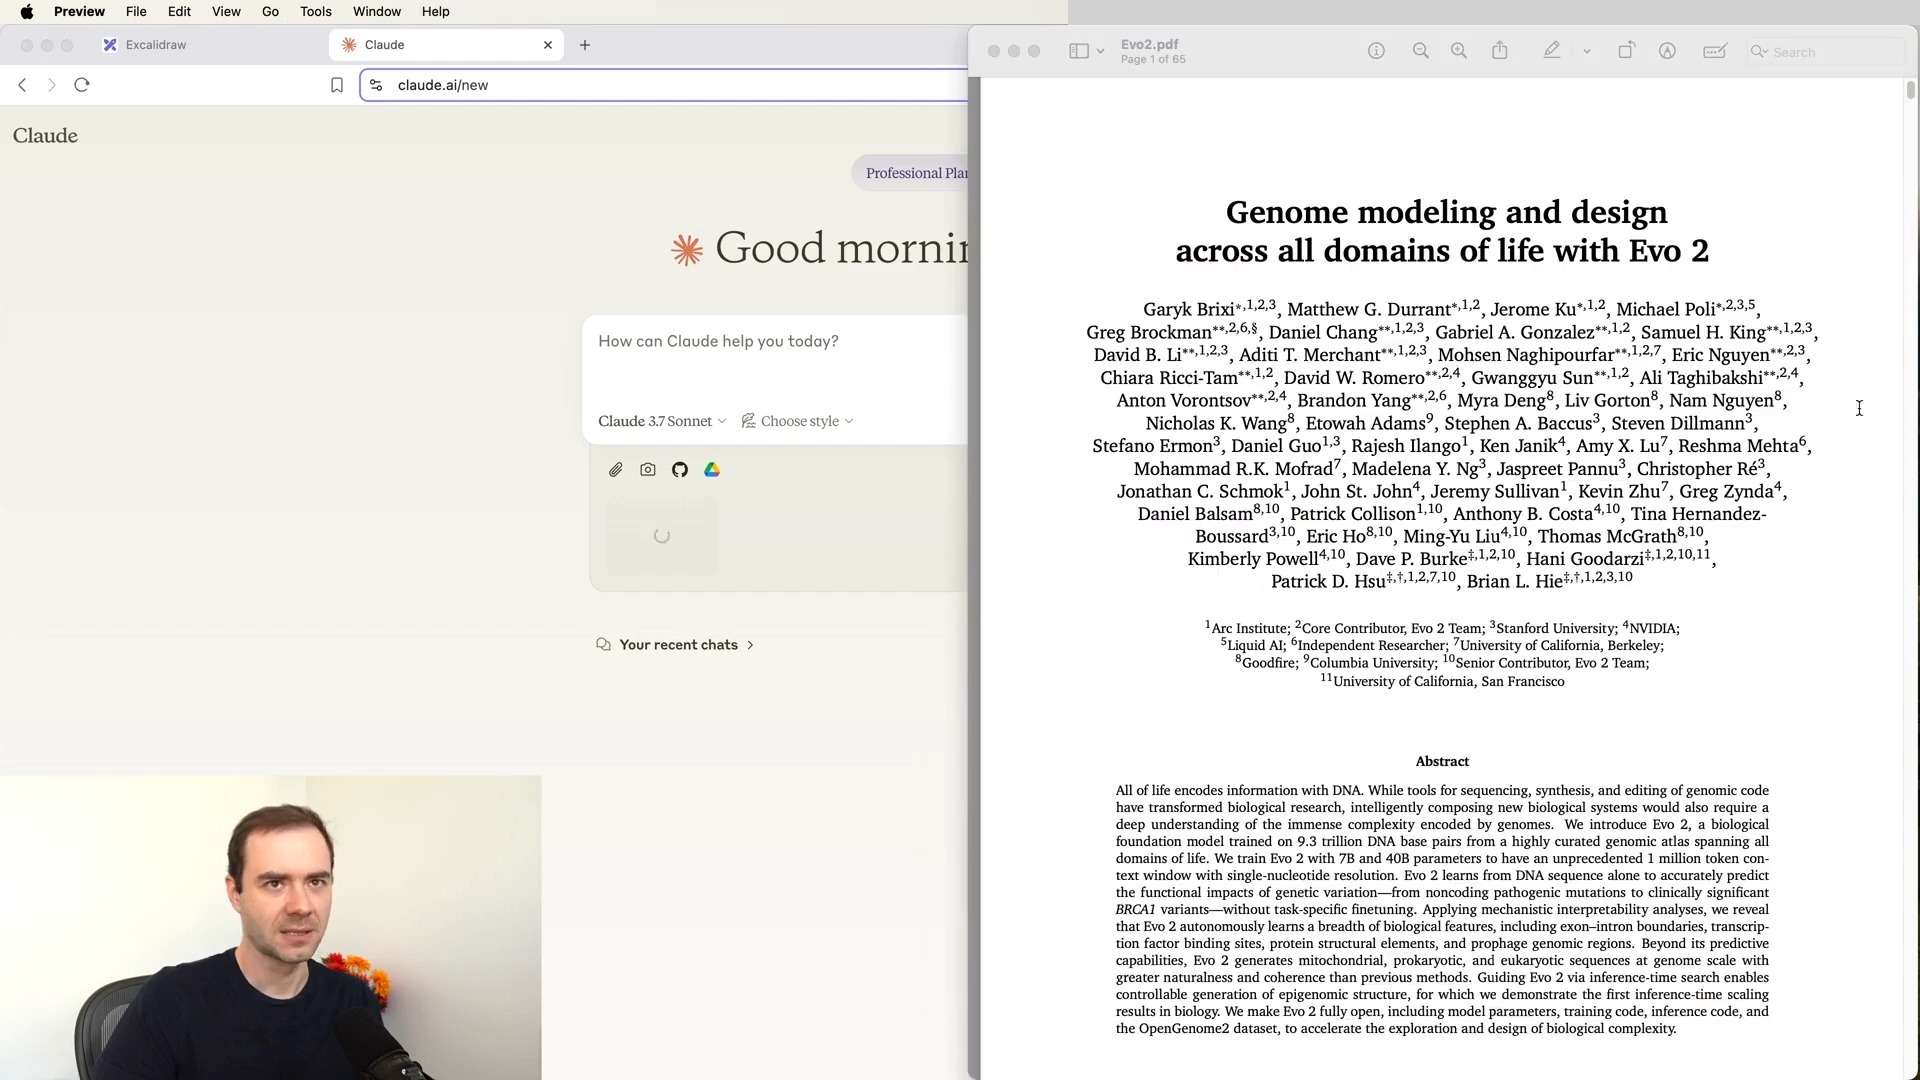Click the Highlight pen icon in Preview
The width and height of the screenshot is (1920, 1080).
click(x=1552, y=51)
